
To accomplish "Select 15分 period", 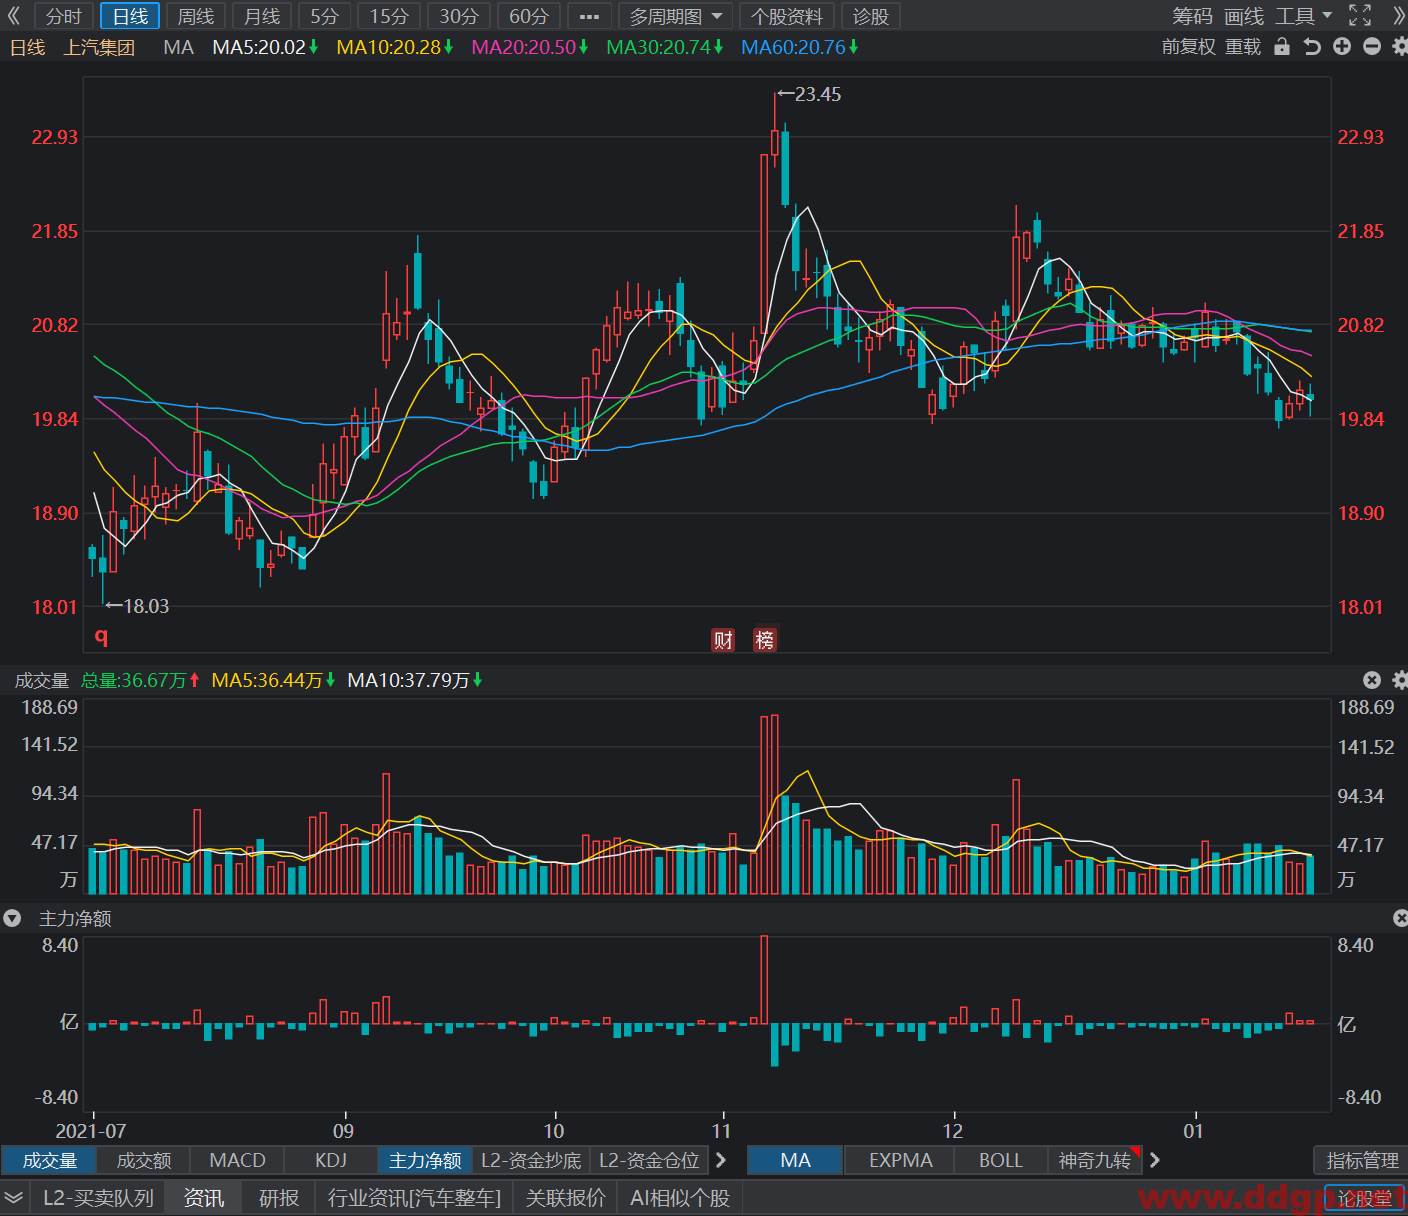I will (389, 17).
